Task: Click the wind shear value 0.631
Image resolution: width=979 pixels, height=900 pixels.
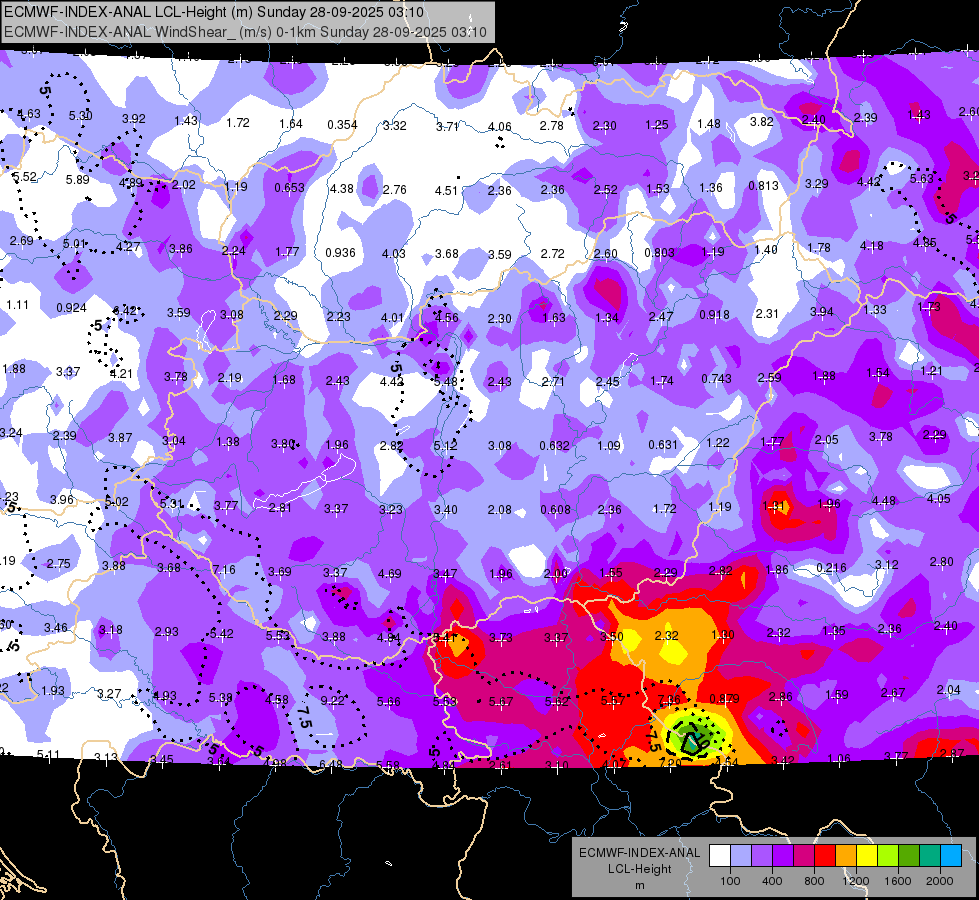Action: point(662,444)
